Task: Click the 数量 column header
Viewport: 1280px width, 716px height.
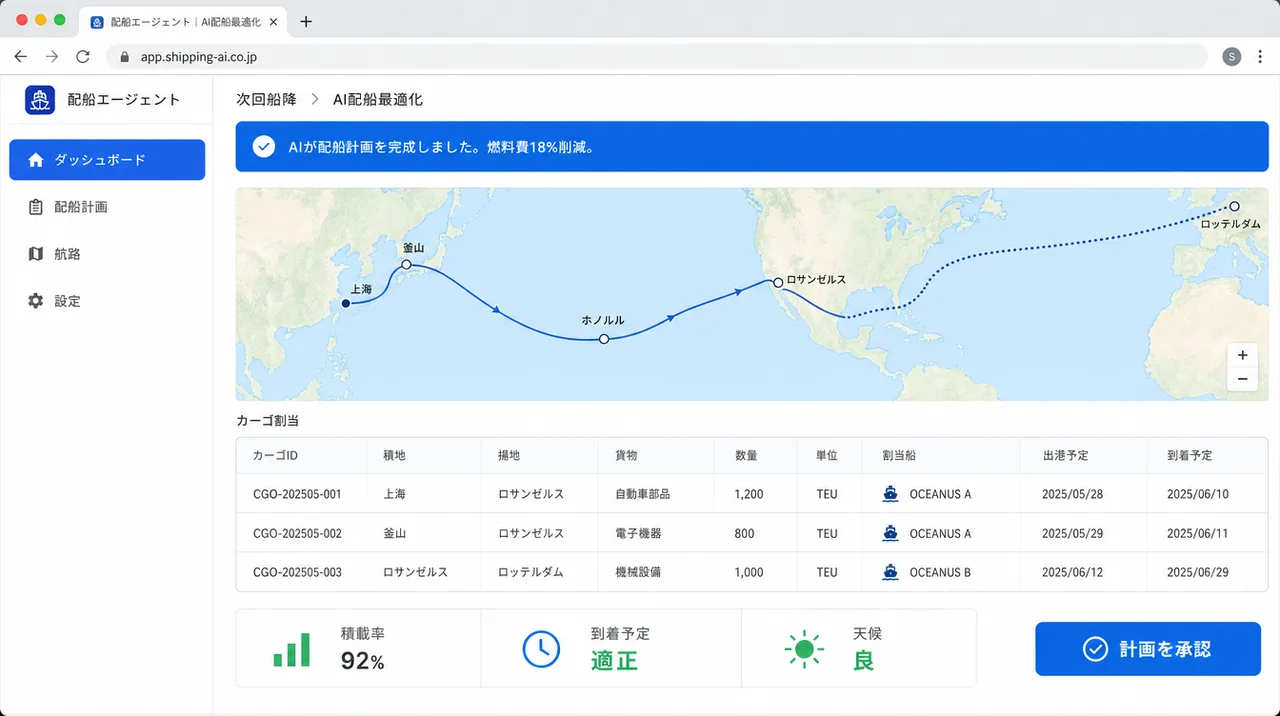Action: (745, 456)
